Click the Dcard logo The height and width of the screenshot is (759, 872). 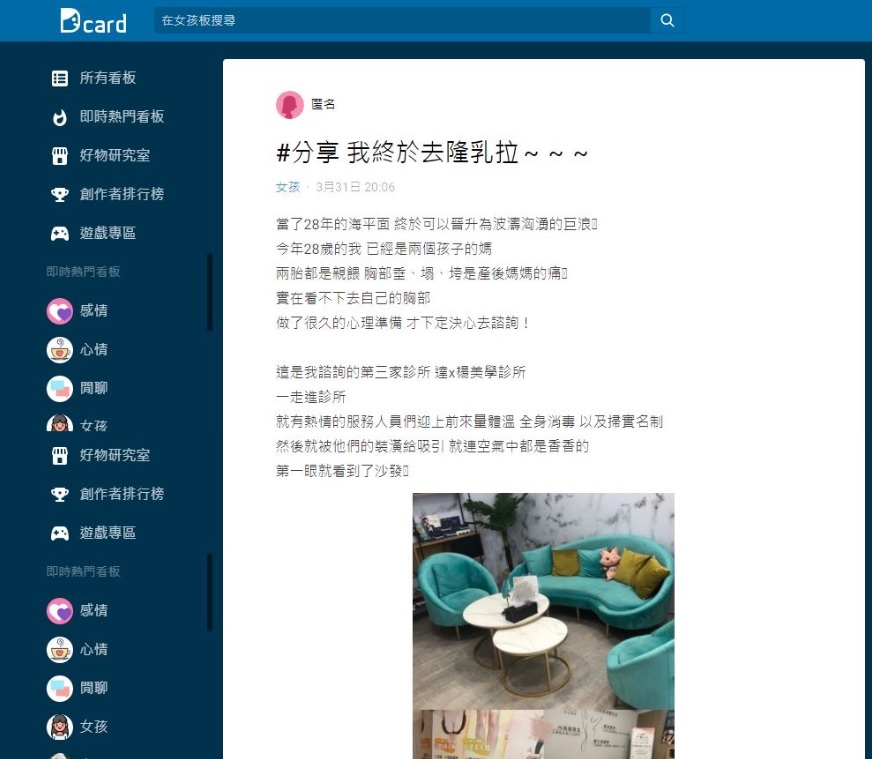(93, 21)
